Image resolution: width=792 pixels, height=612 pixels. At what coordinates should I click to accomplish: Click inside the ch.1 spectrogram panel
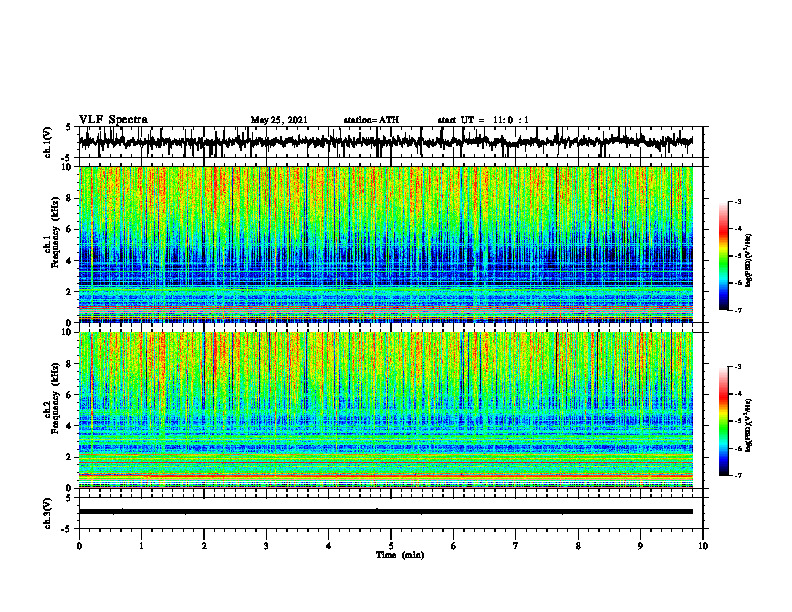coord(386,244)
